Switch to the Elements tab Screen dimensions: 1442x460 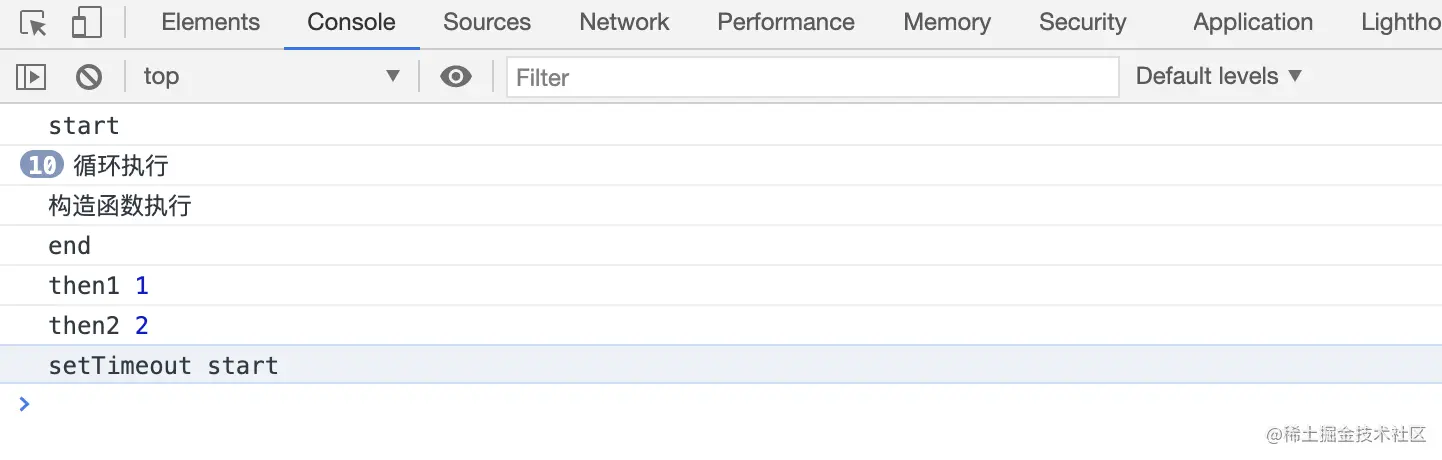tap(210, 22)
